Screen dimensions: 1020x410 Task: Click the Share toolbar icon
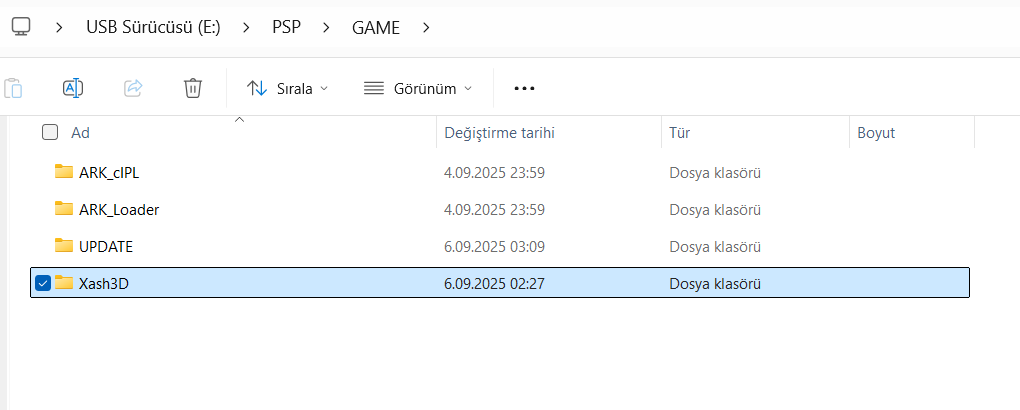point(133,88)
